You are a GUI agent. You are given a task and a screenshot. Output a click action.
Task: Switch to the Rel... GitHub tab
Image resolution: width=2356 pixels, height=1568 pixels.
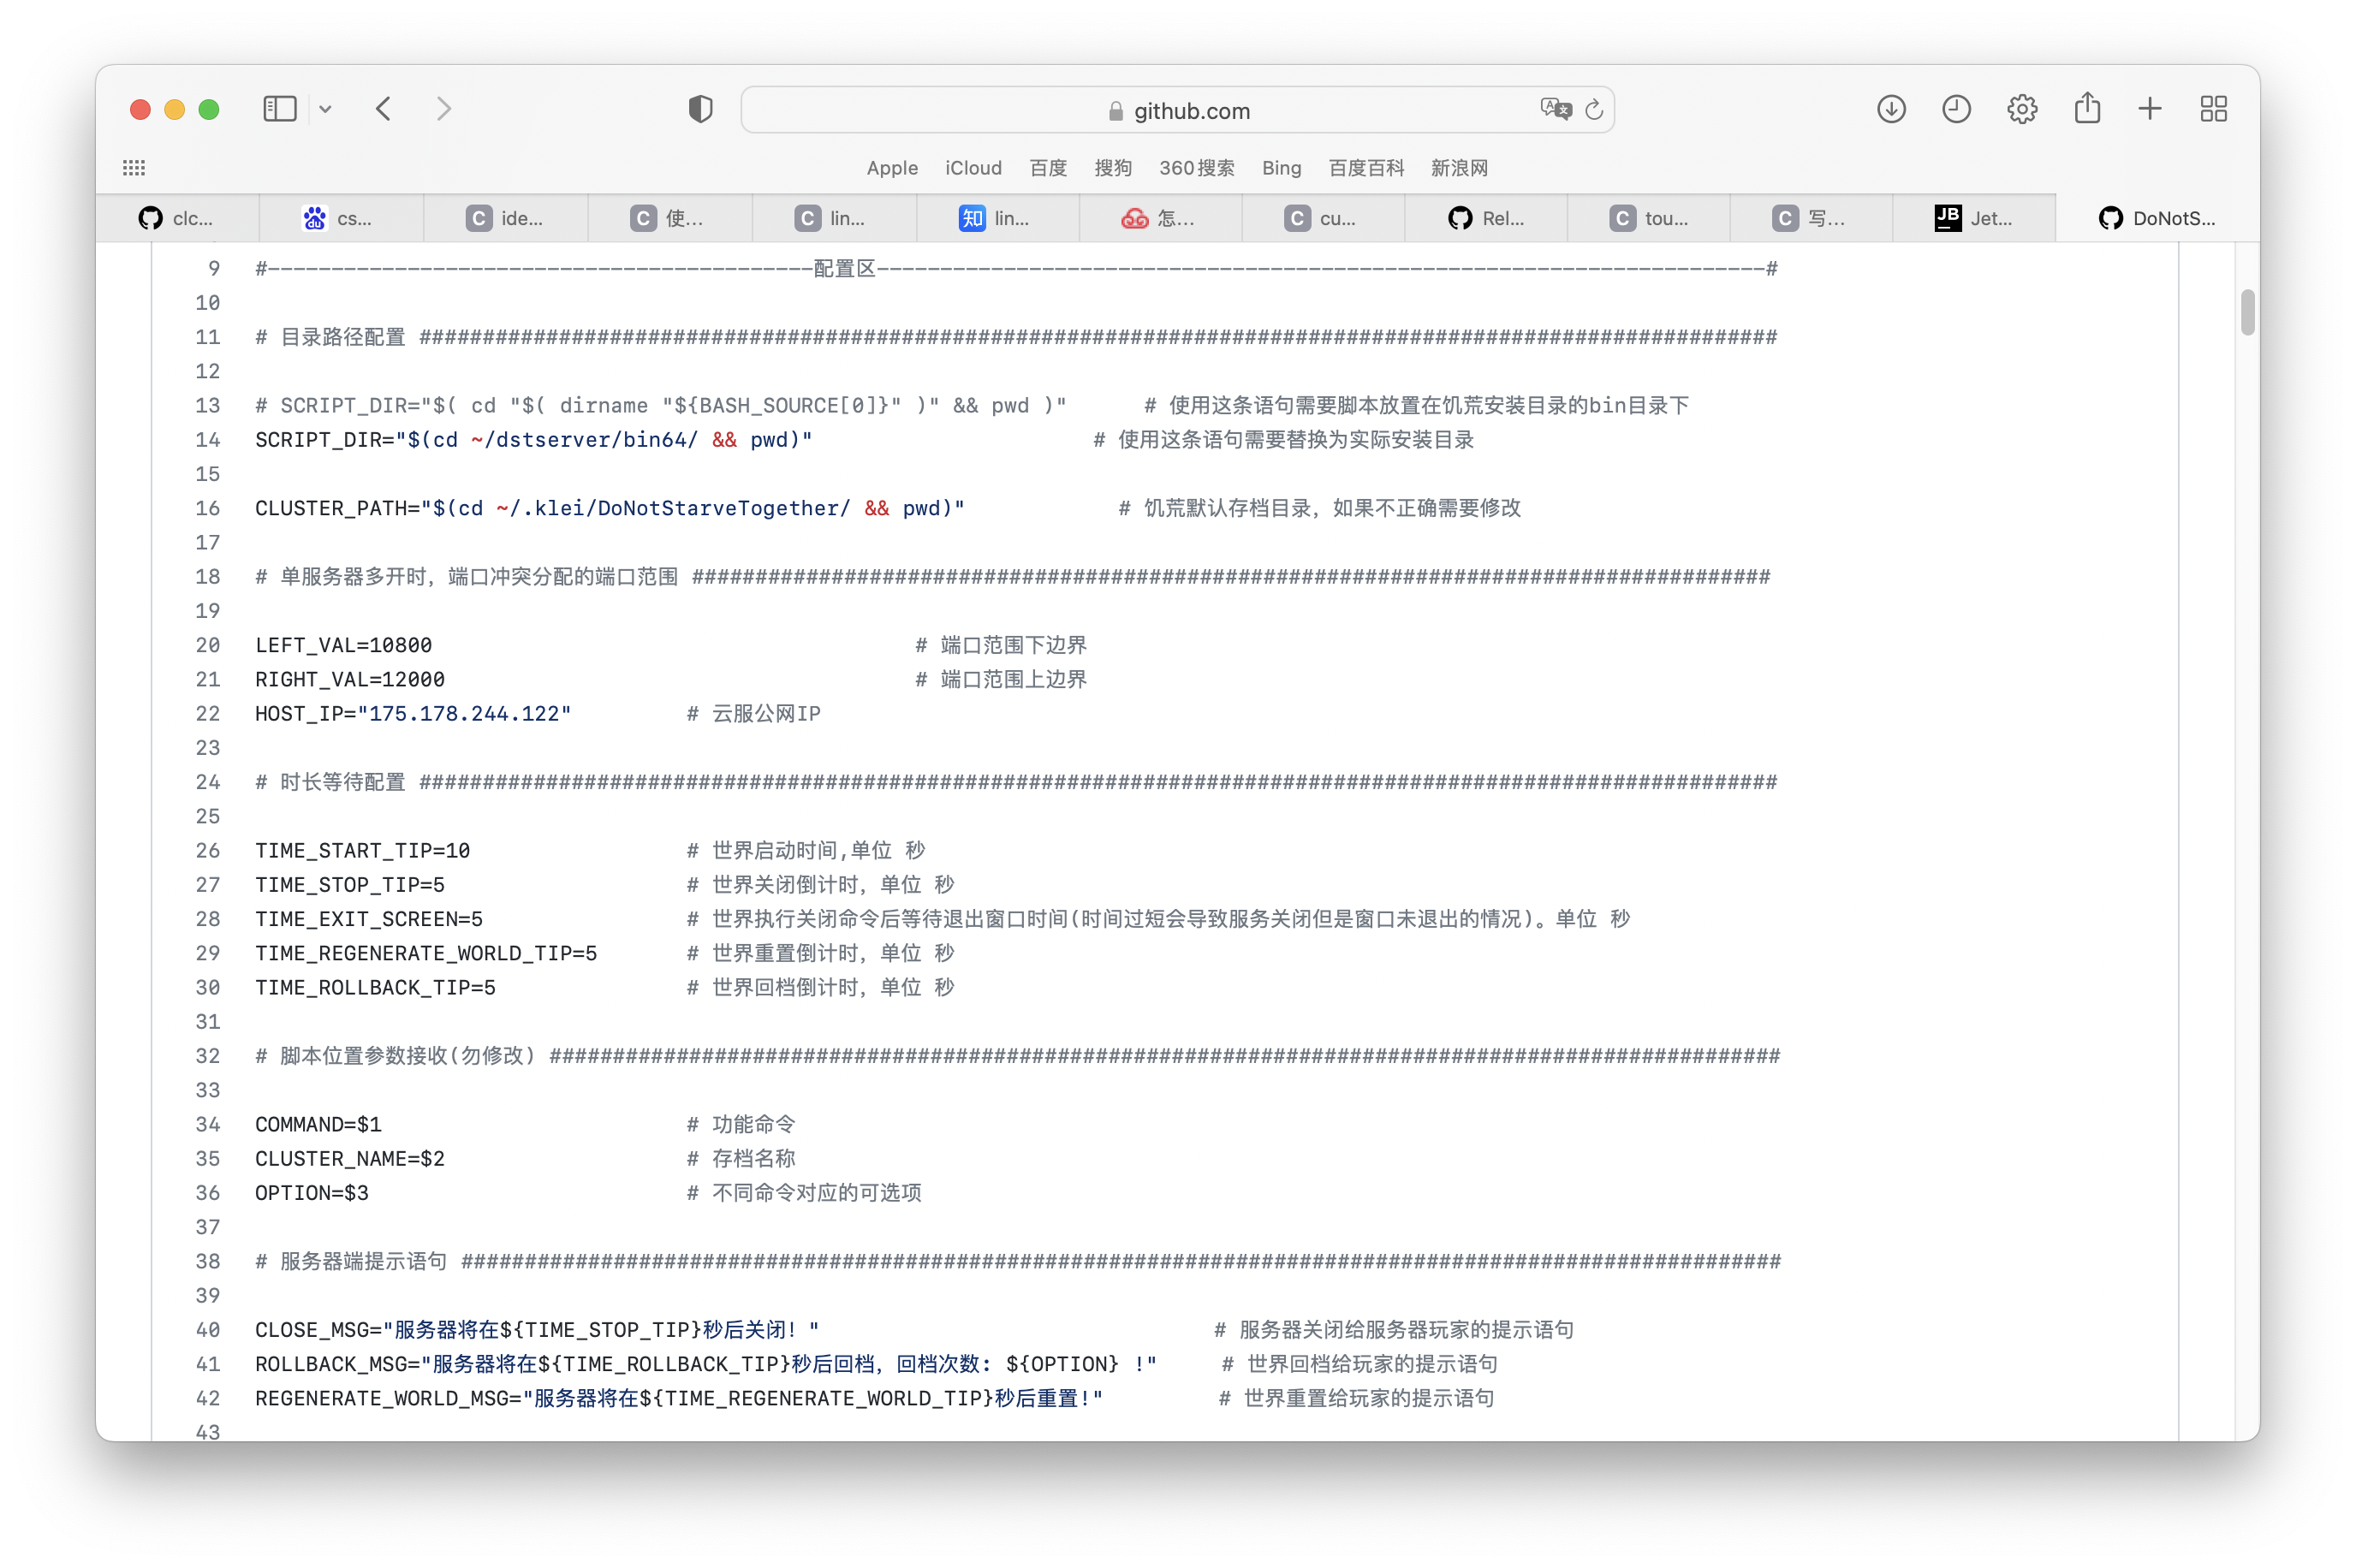(x=1486, y=218)
